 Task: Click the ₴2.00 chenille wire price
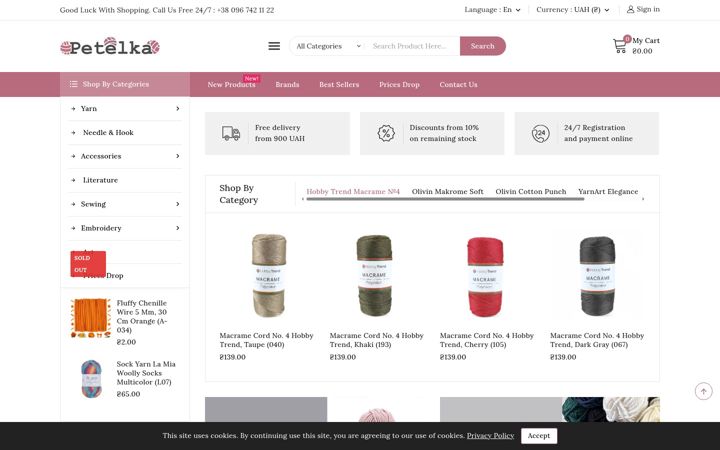126,342
